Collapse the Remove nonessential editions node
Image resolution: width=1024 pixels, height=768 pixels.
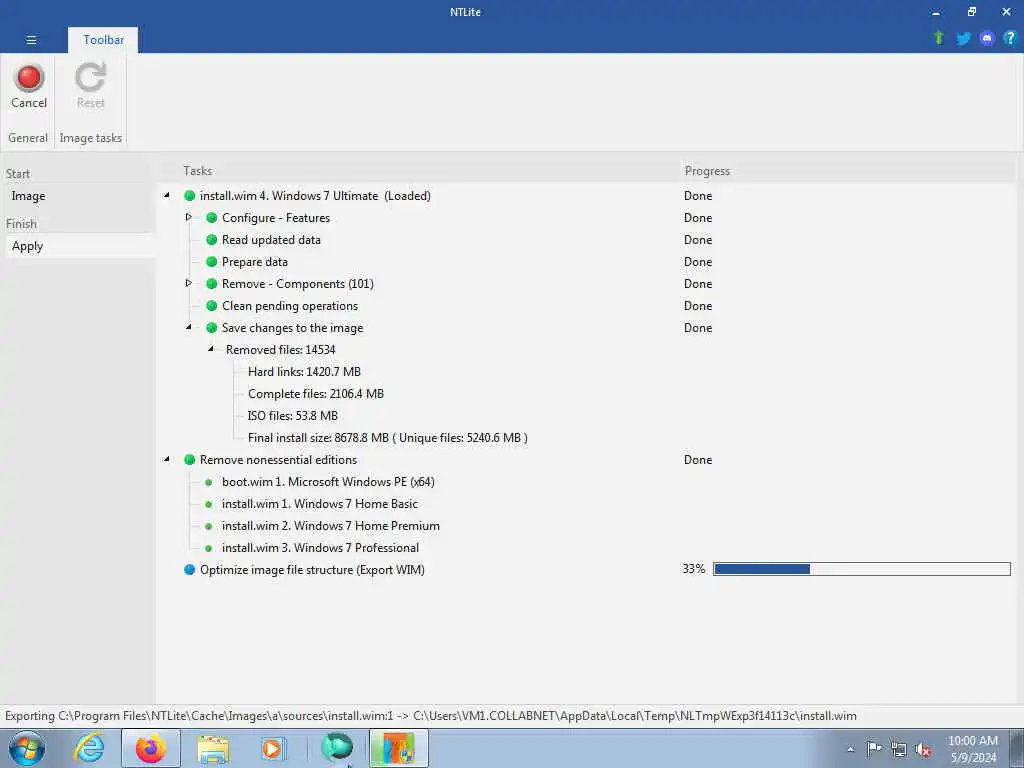[x=167, y=458]
